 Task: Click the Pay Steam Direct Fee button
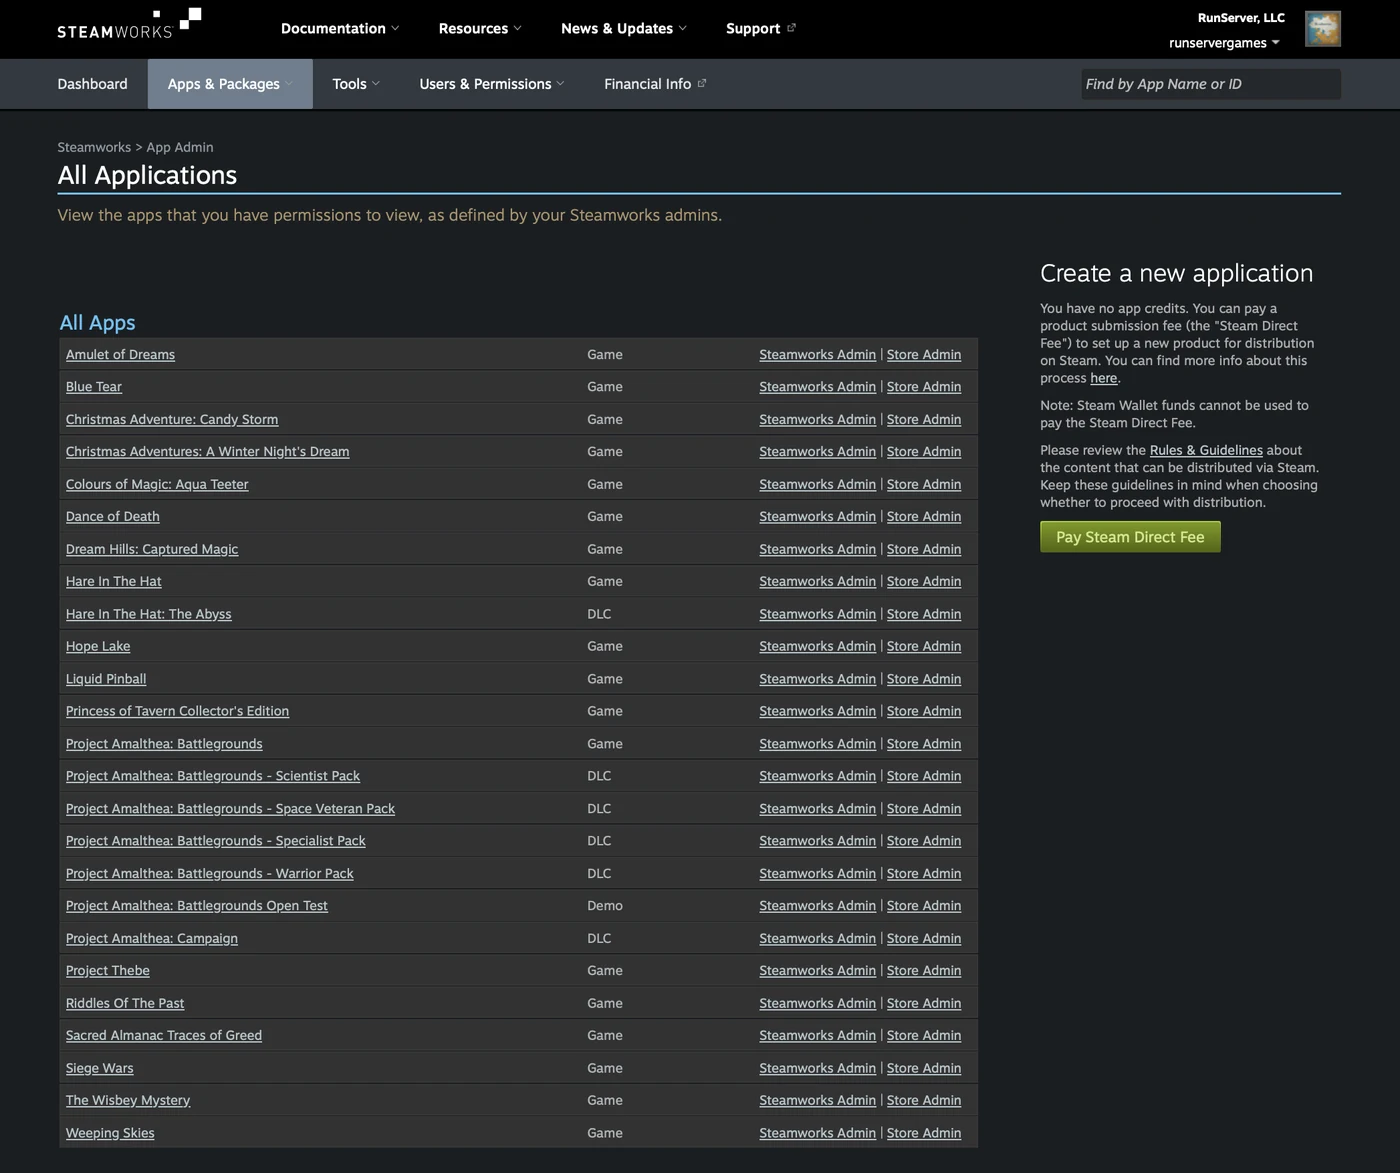tap(1130, 537)
